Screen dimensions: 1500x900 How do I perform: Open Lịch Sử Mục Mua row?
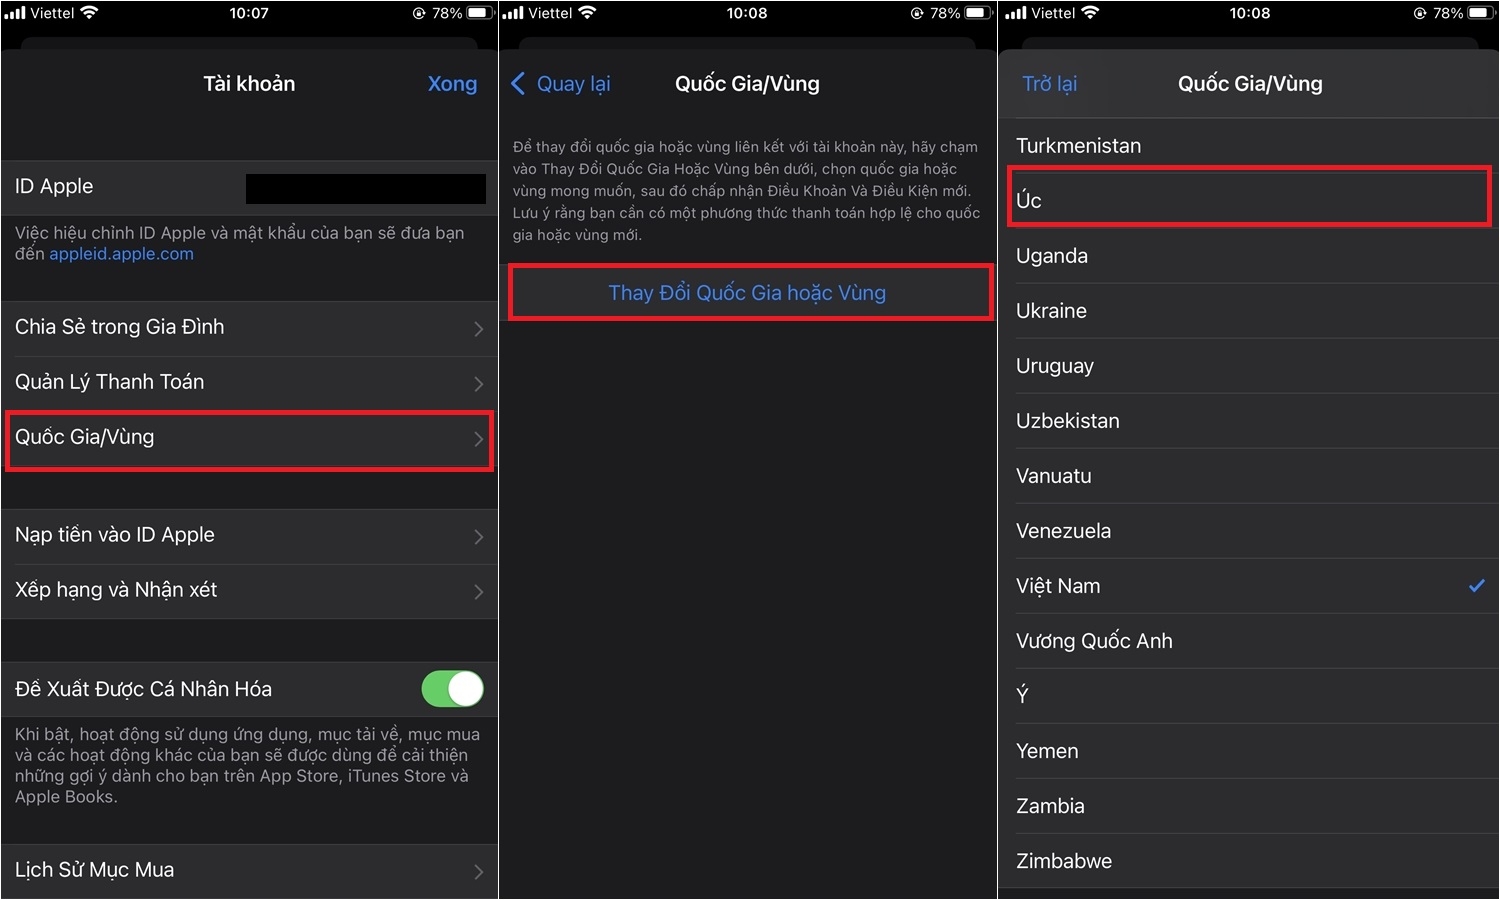(x=249, y=871)
